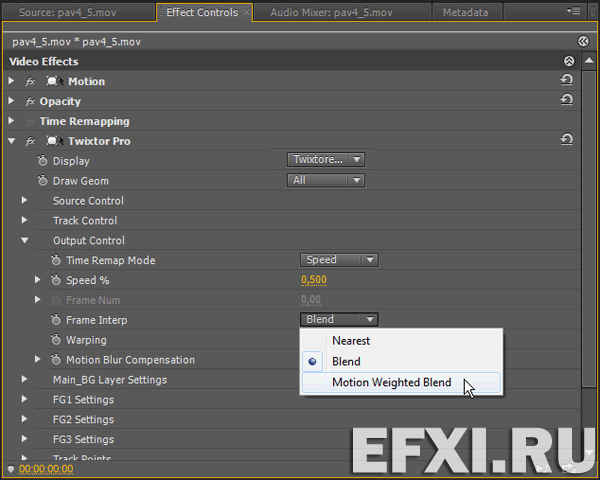Expand the Time Remapping effect
This screenshot has width=600, height=480.
[x=11, y=121]
